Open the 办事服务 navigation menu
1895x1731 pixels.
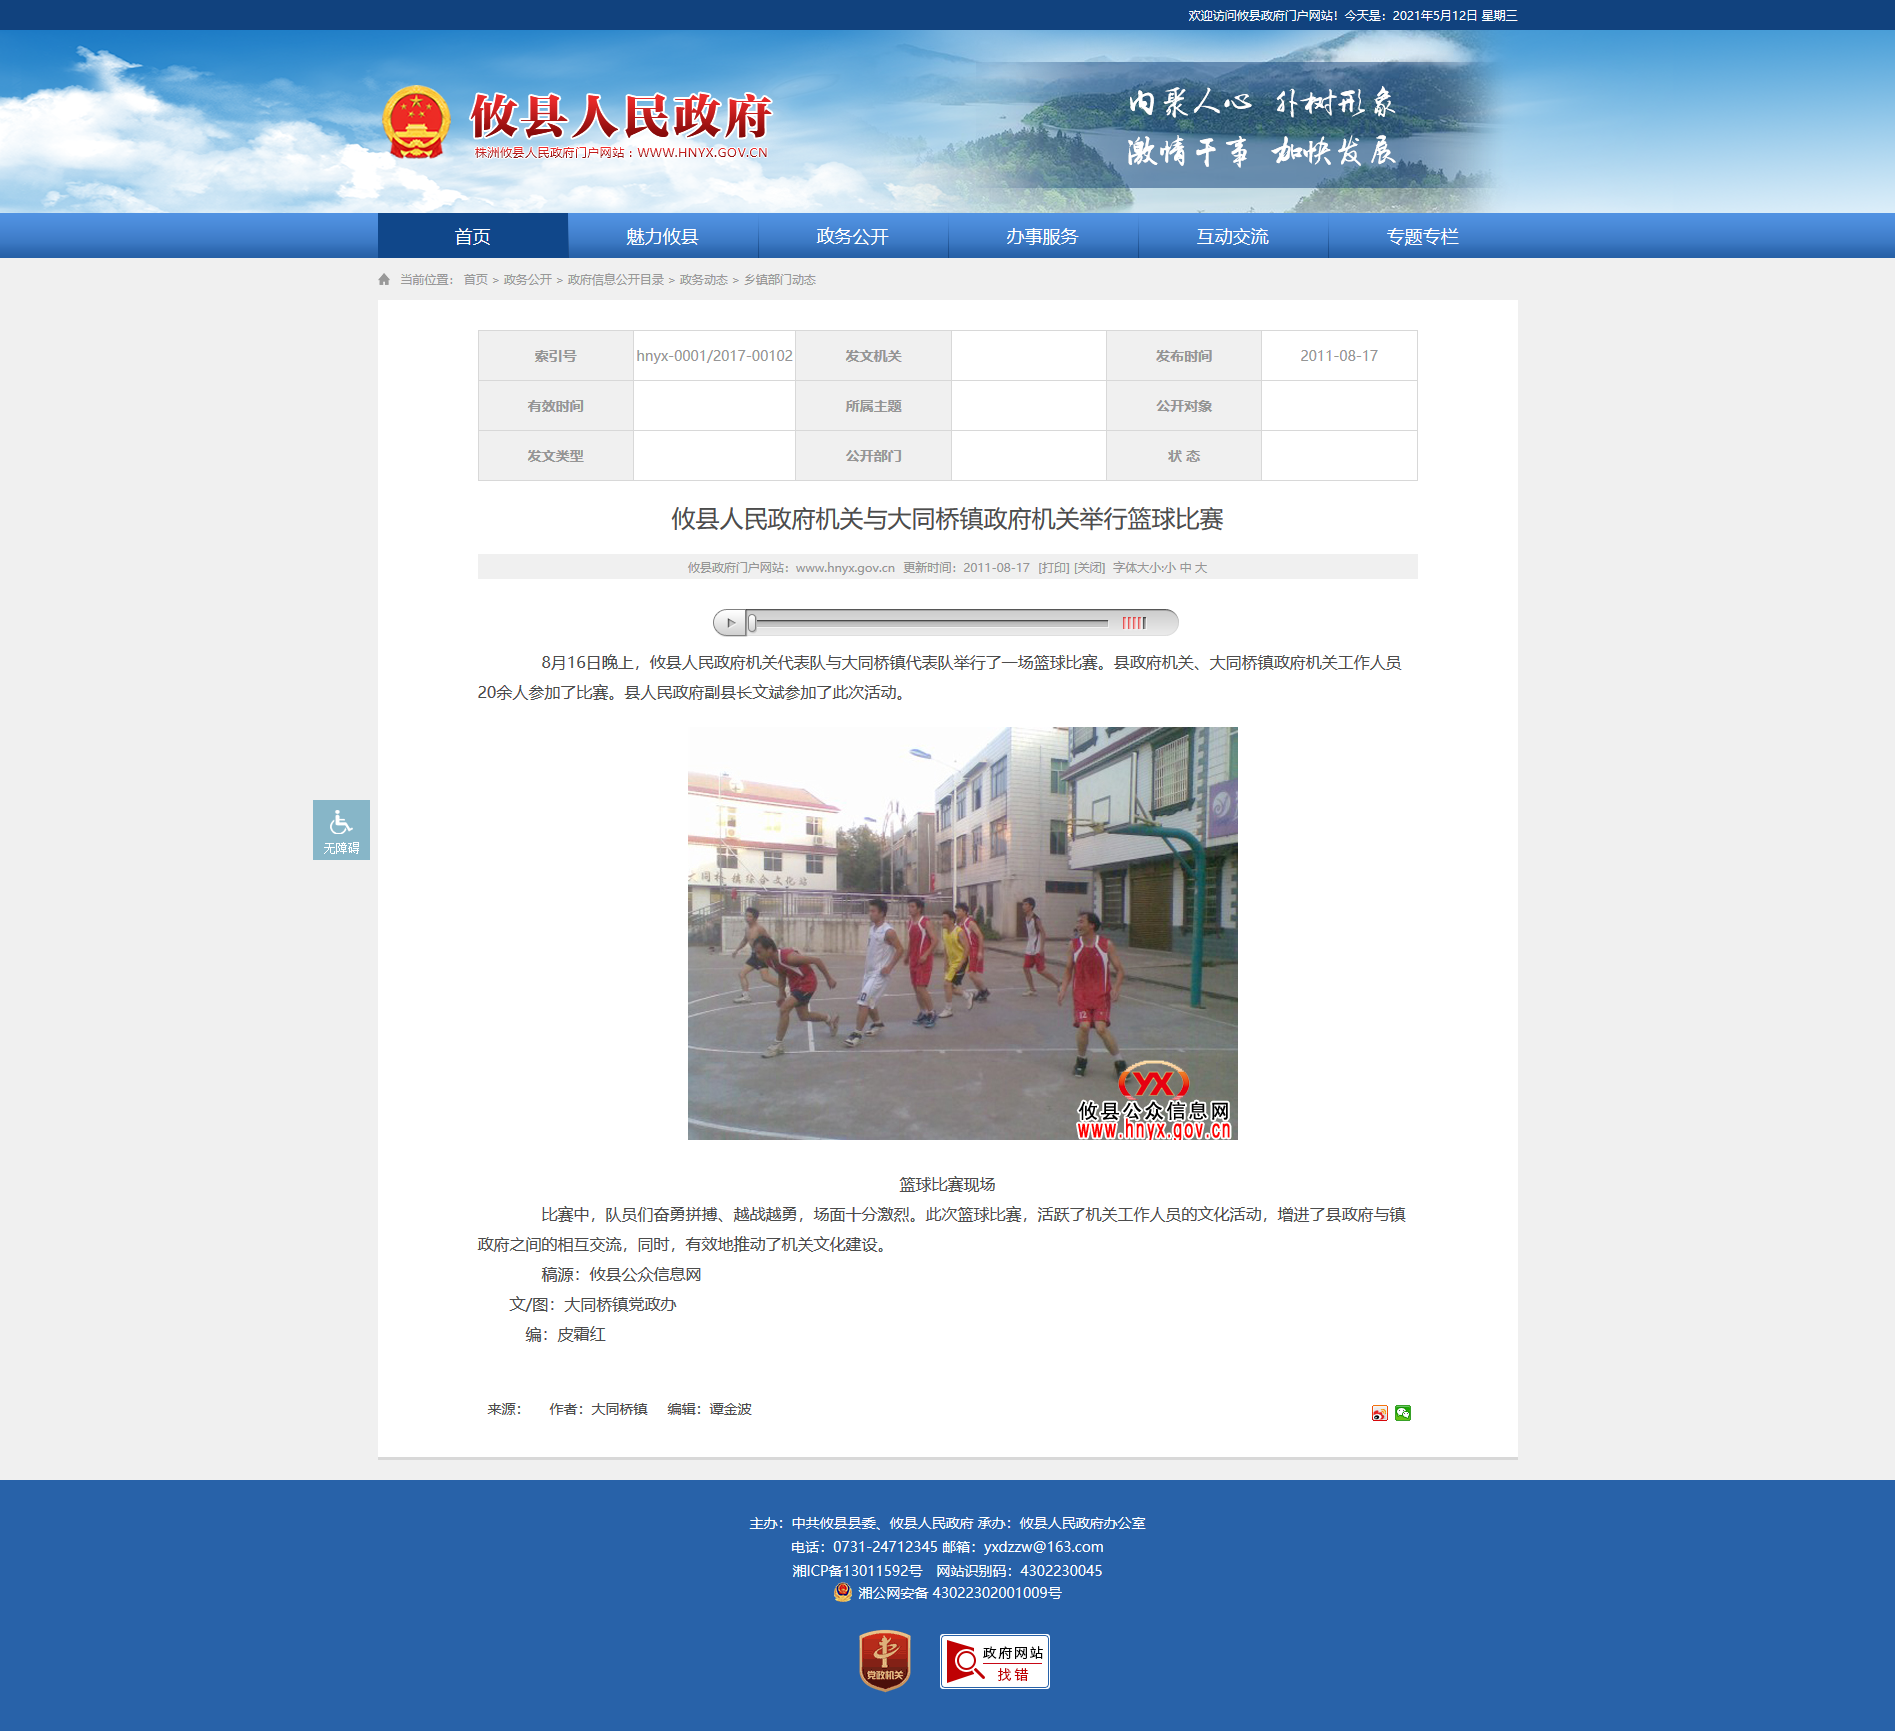1043,236
